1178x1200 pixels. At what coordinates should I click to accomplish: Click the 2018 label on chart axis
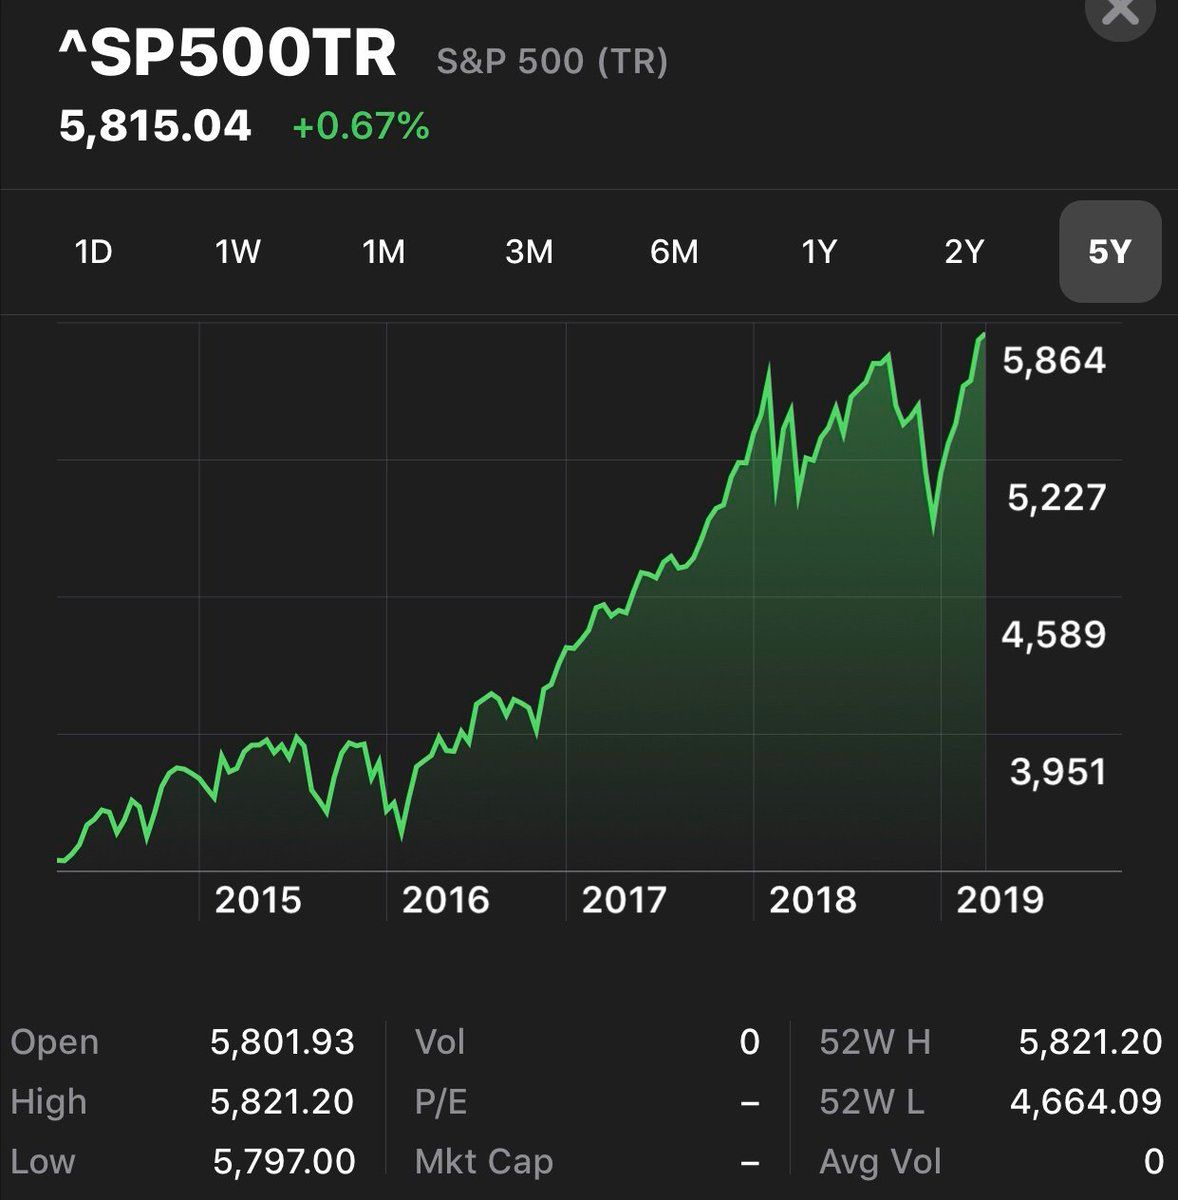[x=813, y=900]
